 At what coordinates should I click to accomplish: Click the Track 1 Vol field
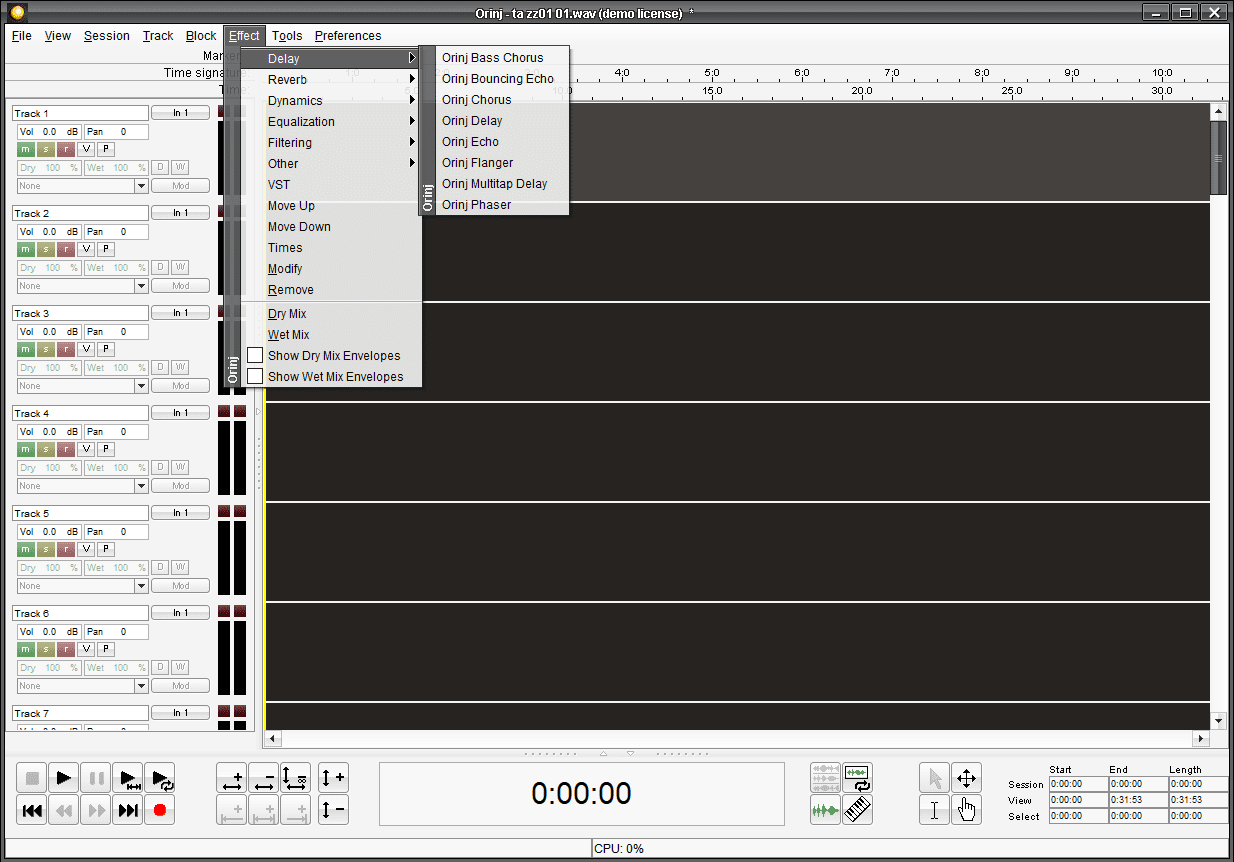click(x=48, y=132)
